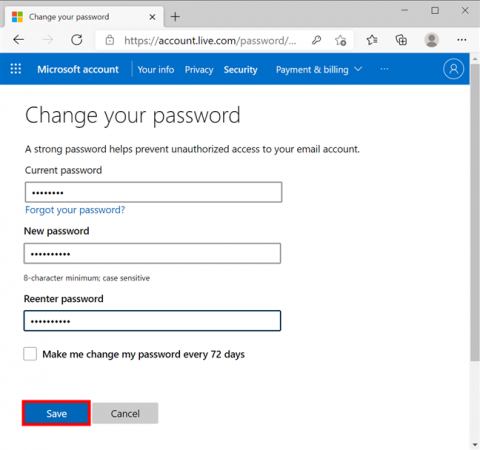480x450 pixels.
Task: Open the Collections icon
Action: [x=401, y=40]
